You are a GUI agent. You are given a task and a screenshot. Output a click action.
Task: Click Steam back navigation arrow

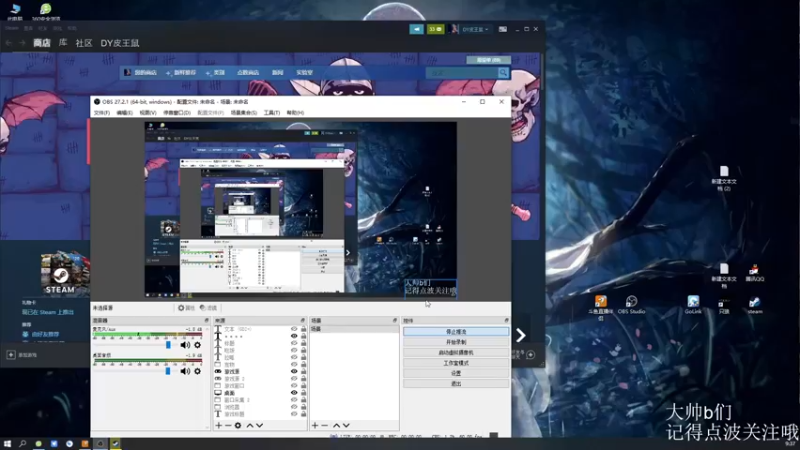pos(9,43)
